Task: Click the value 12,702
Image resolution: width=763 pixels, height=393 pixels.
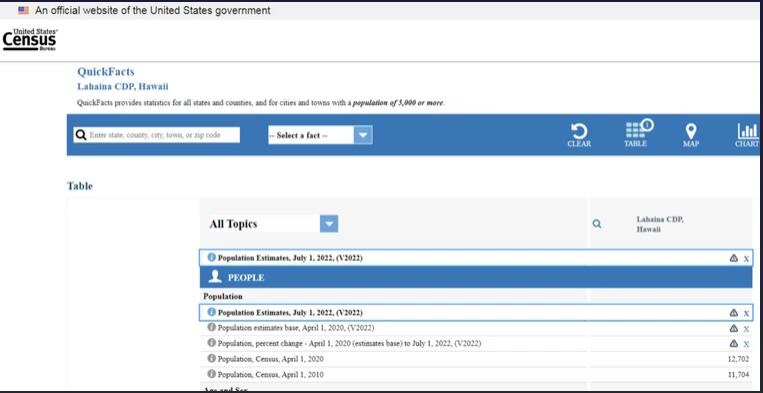Action: [739, 359]
